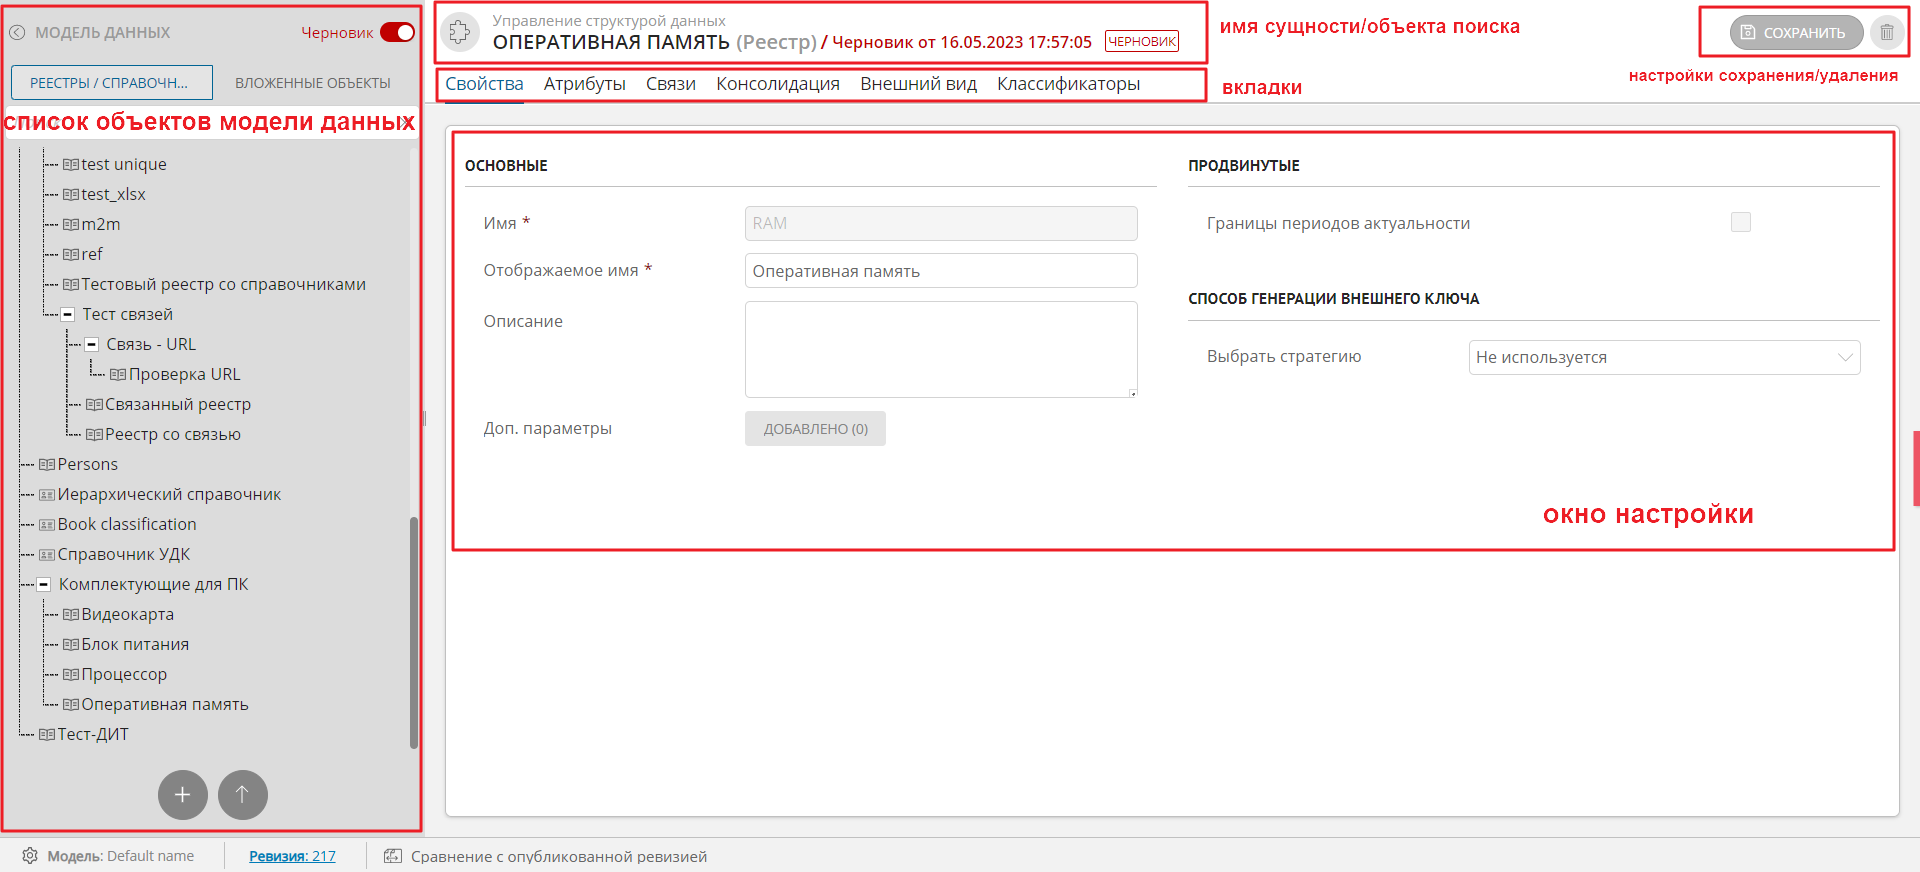This screenshot has width=1920, height=872.
Task: Toggle the Черновик draft switch
Action: pyautogui.click(x=397, y=33)
